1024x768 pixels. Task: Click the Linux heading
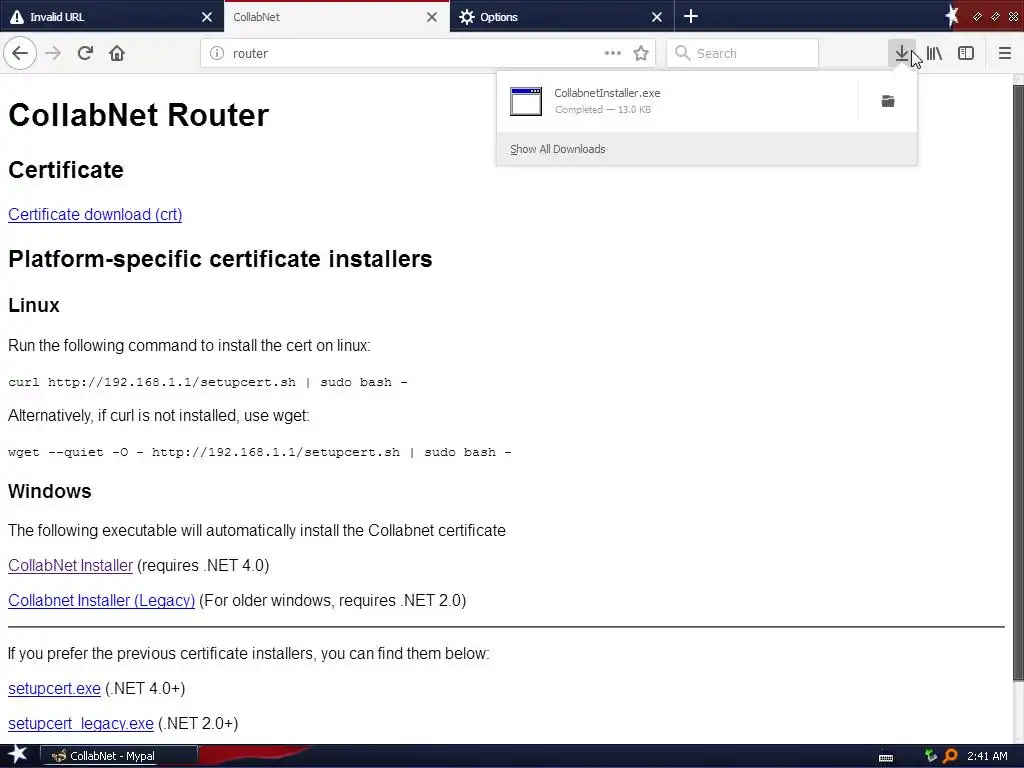click(x=34, y=305)
